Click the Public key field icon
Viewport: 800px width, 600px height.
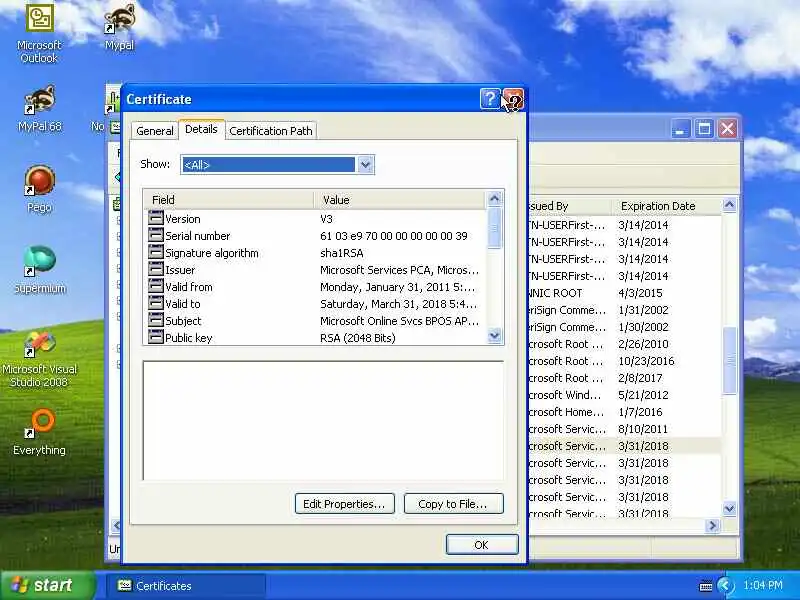tap(156, 337)
